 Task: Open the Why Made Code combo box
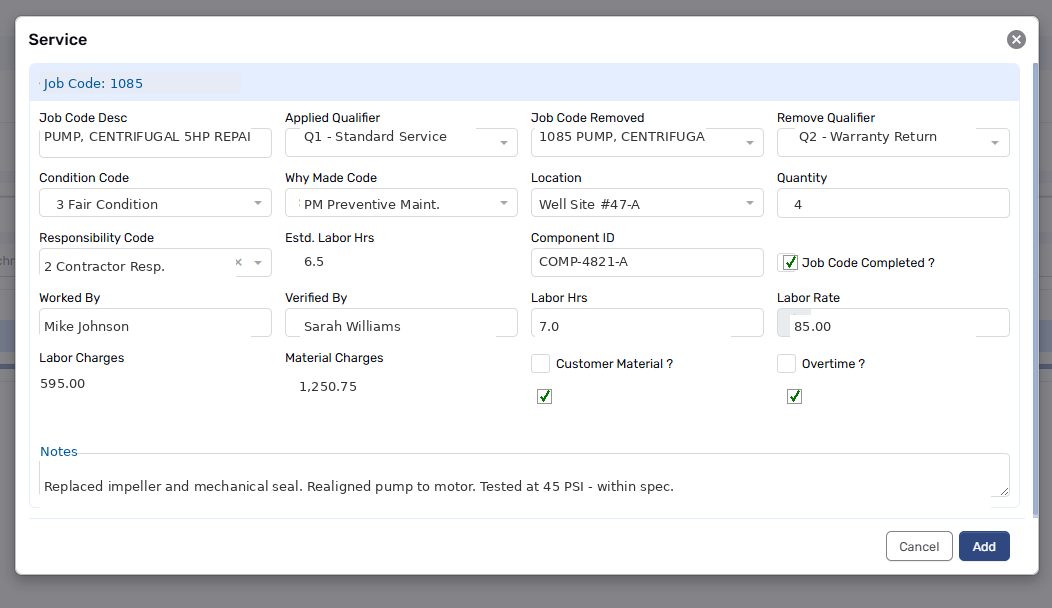click(400, 202)
